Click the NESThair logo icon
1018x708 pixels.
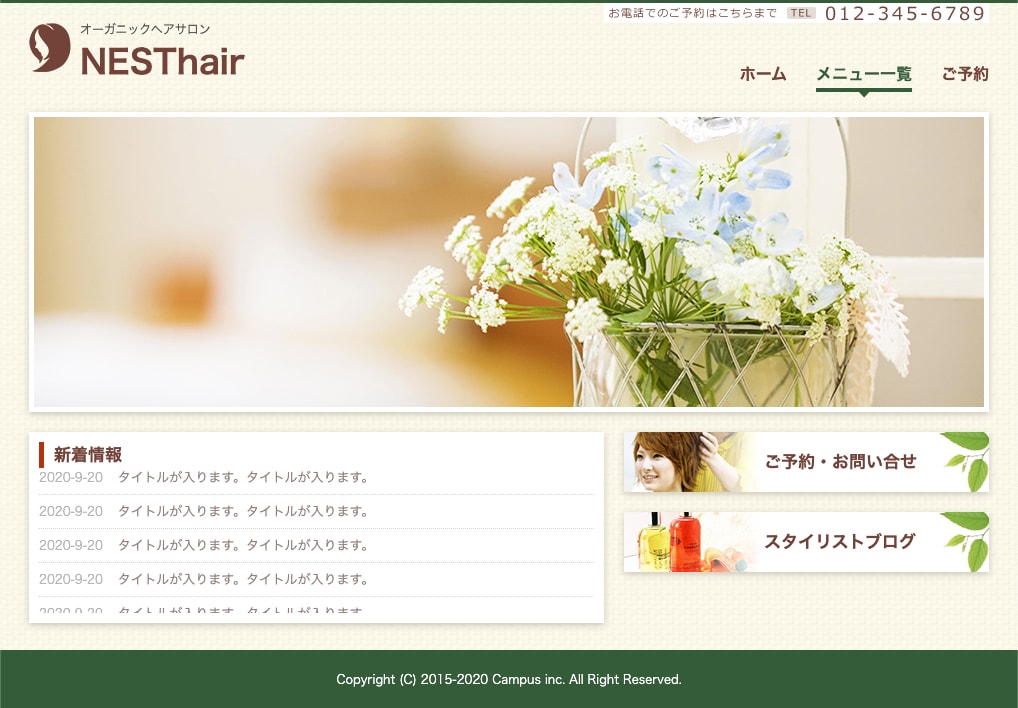tap(50, 48)
